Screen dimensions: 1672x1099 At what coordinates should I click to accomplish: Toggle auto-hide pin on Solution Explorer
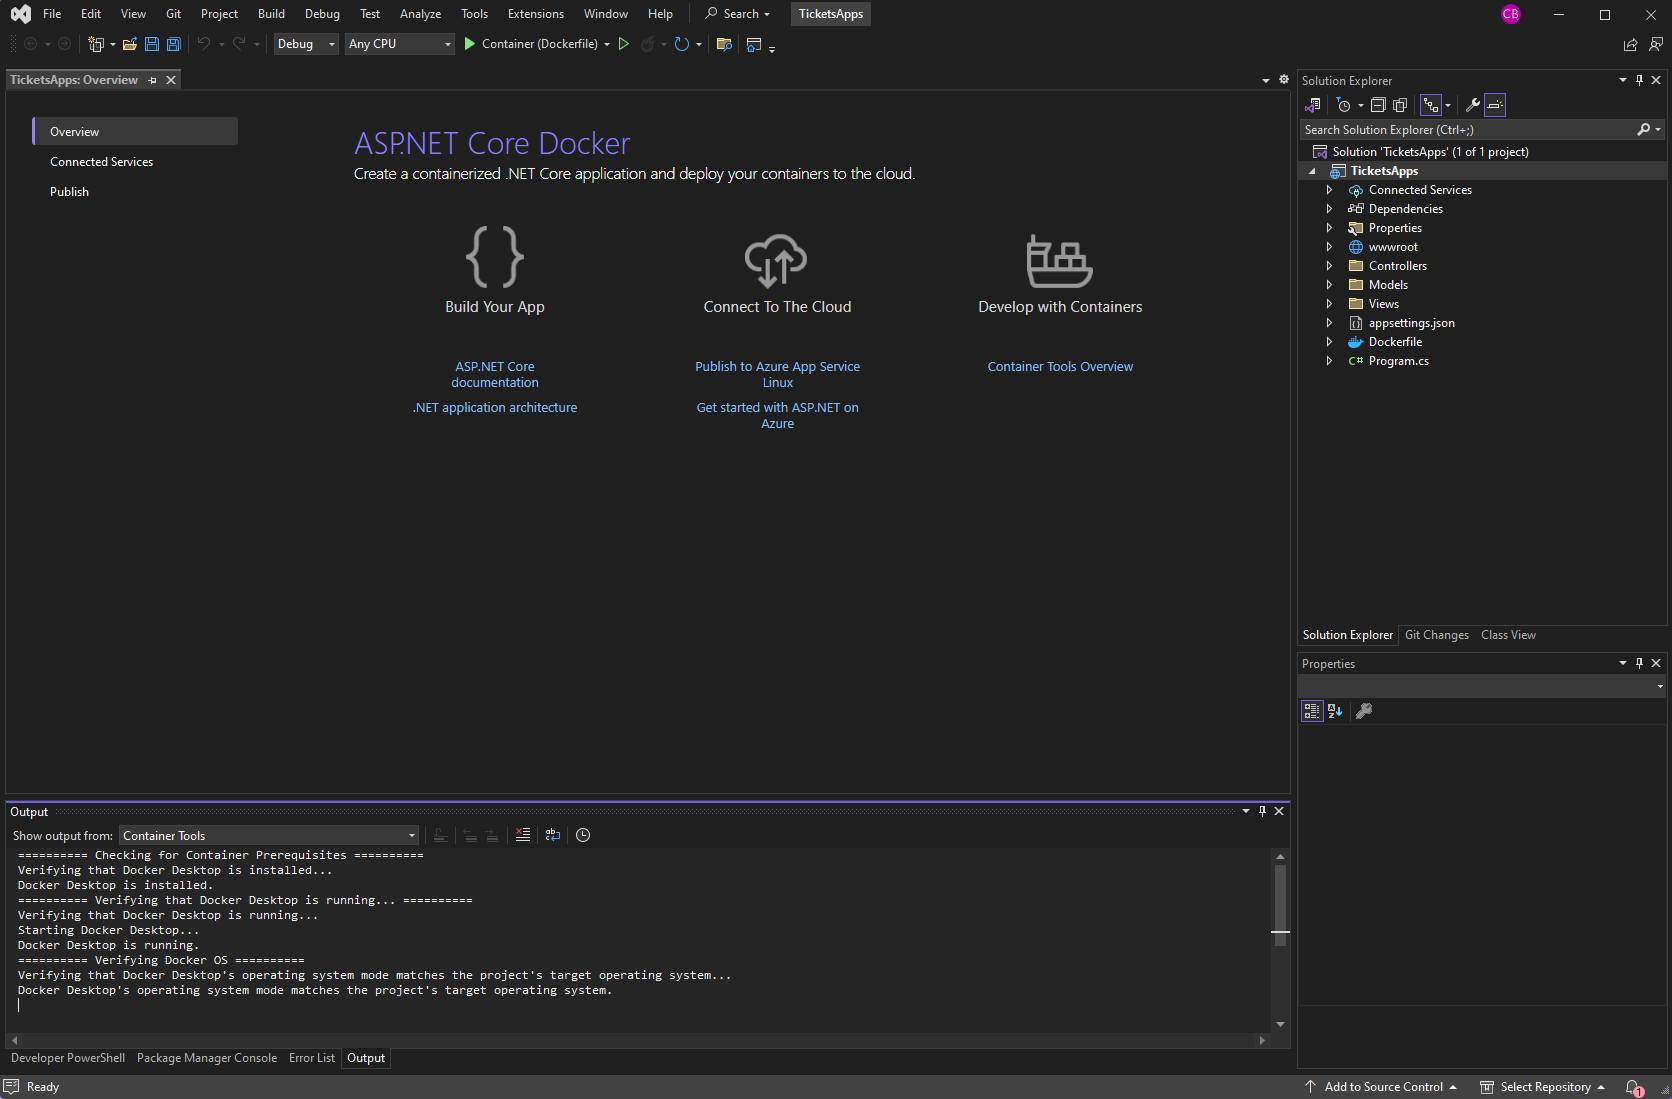point(1639,80)
